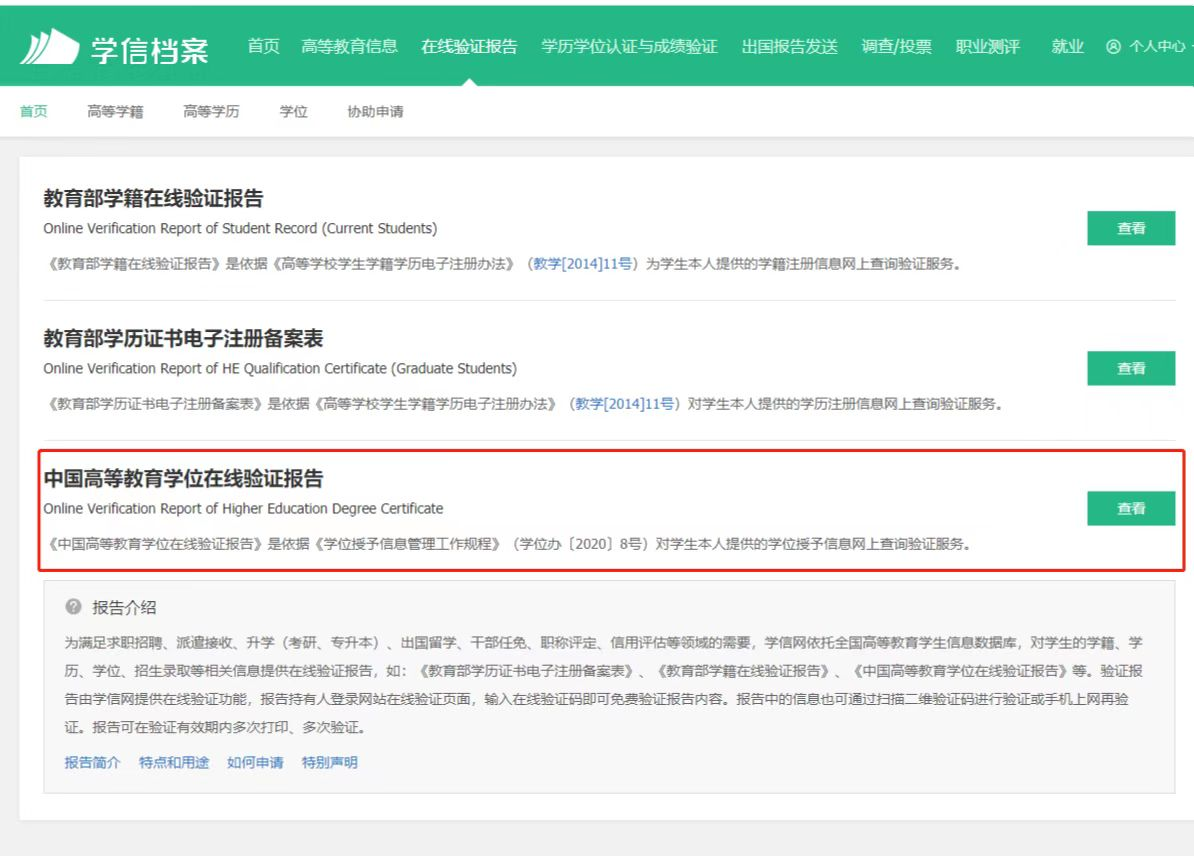Switch to the 协助申请 tab
The height and width of the screenshot is (856, 1194).
tap(375, 111)
